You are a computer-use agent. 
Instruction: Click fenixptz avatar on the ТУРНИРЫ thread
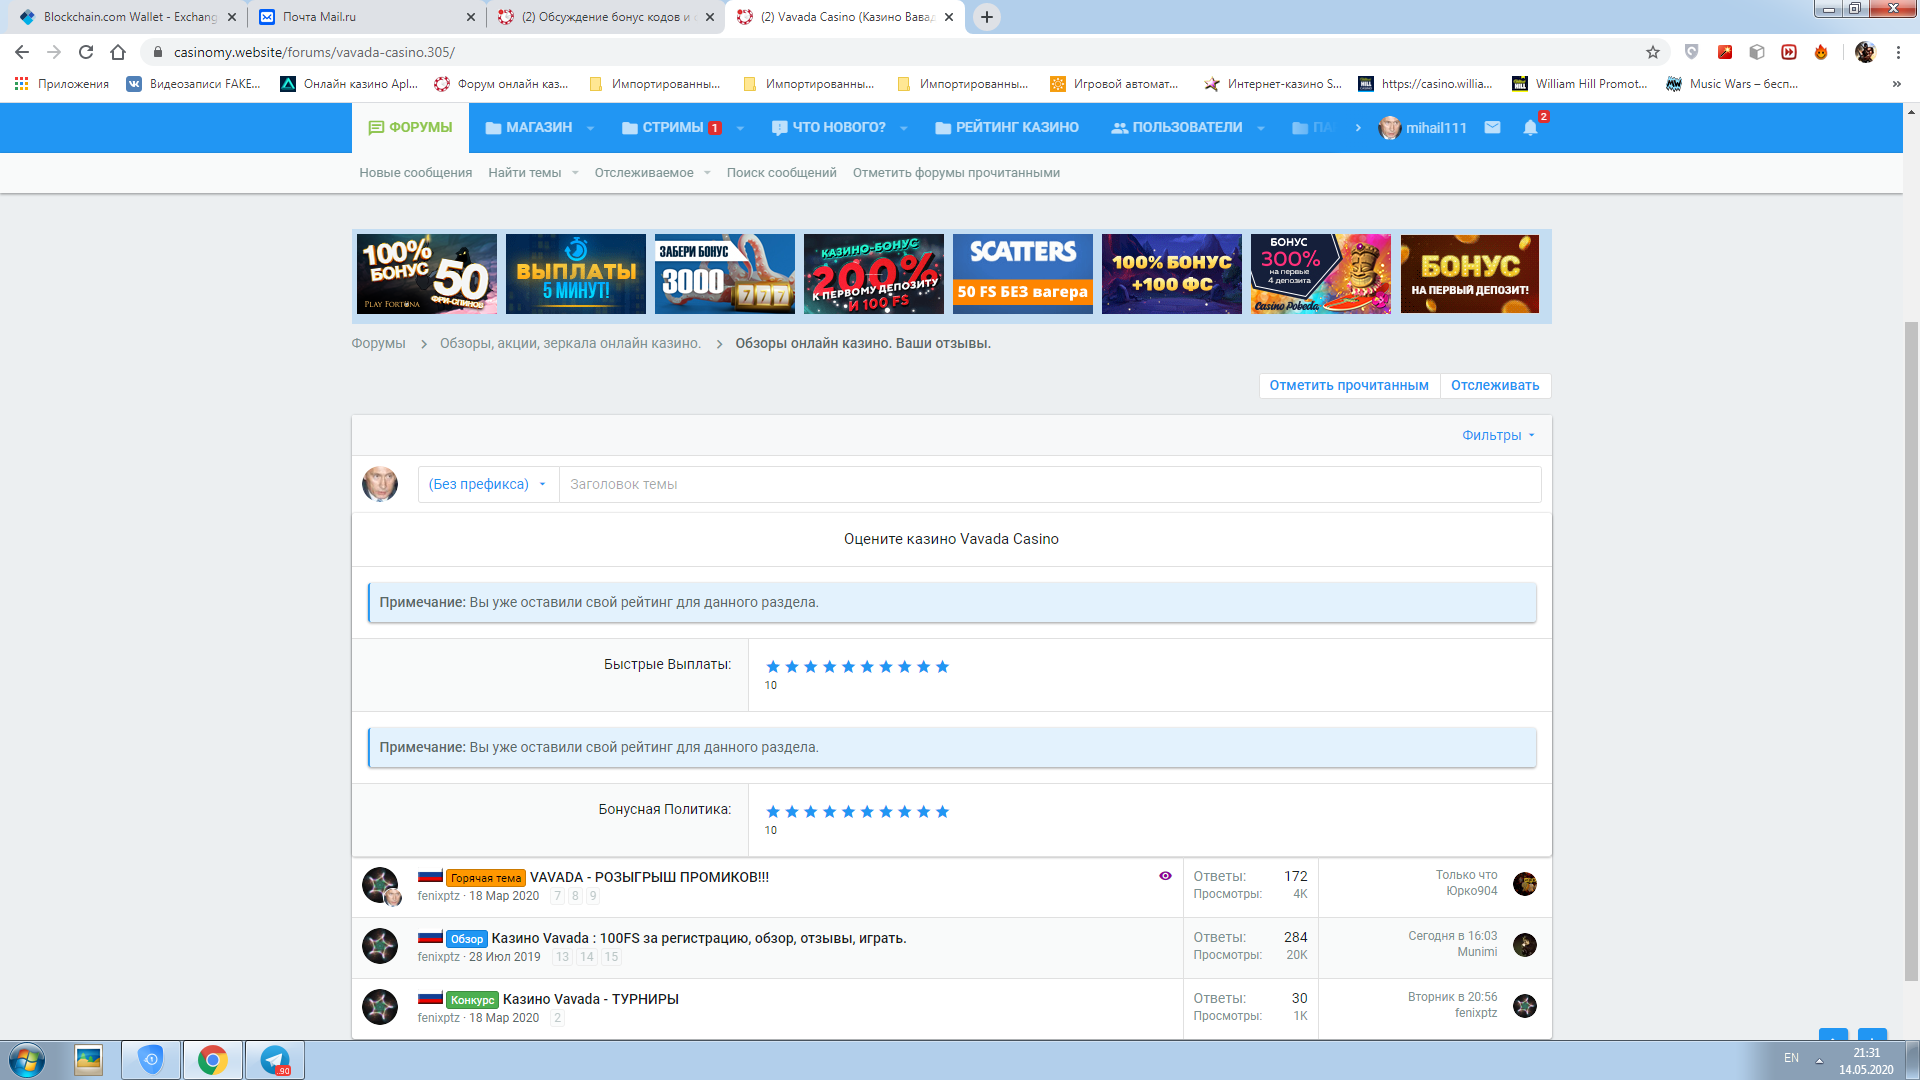[1524, 1006]
